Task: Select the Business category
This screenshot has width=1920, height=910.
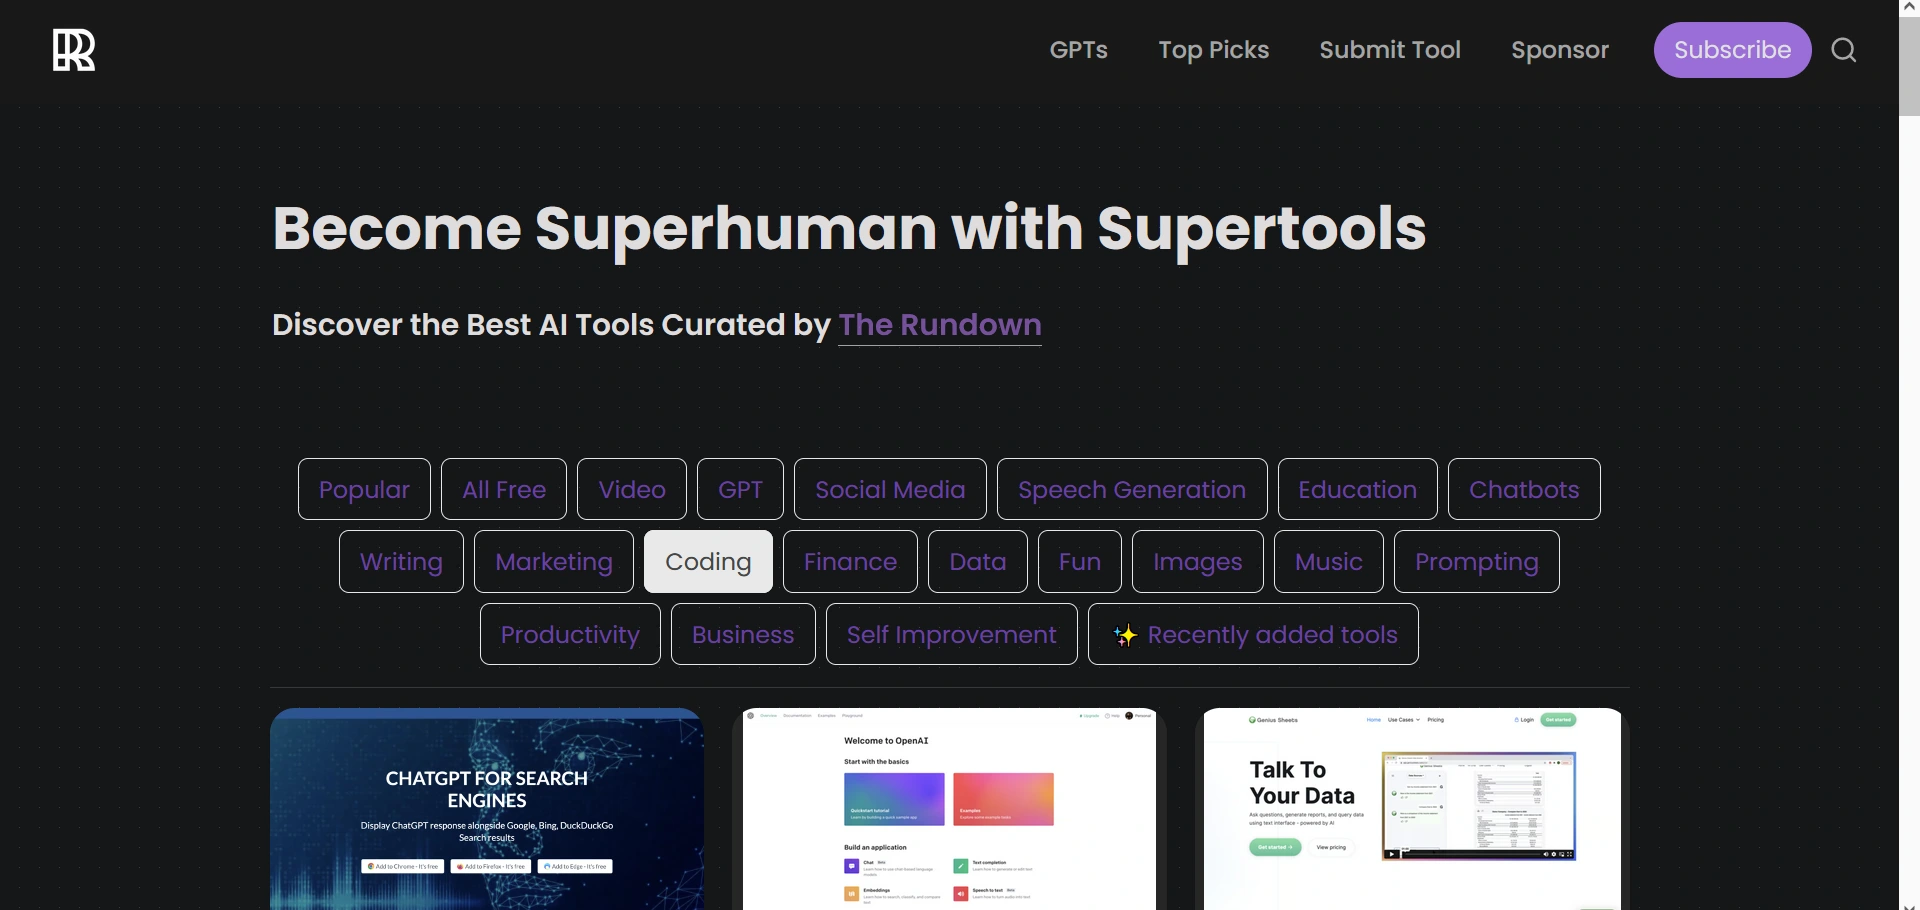Action: point(743,634)
